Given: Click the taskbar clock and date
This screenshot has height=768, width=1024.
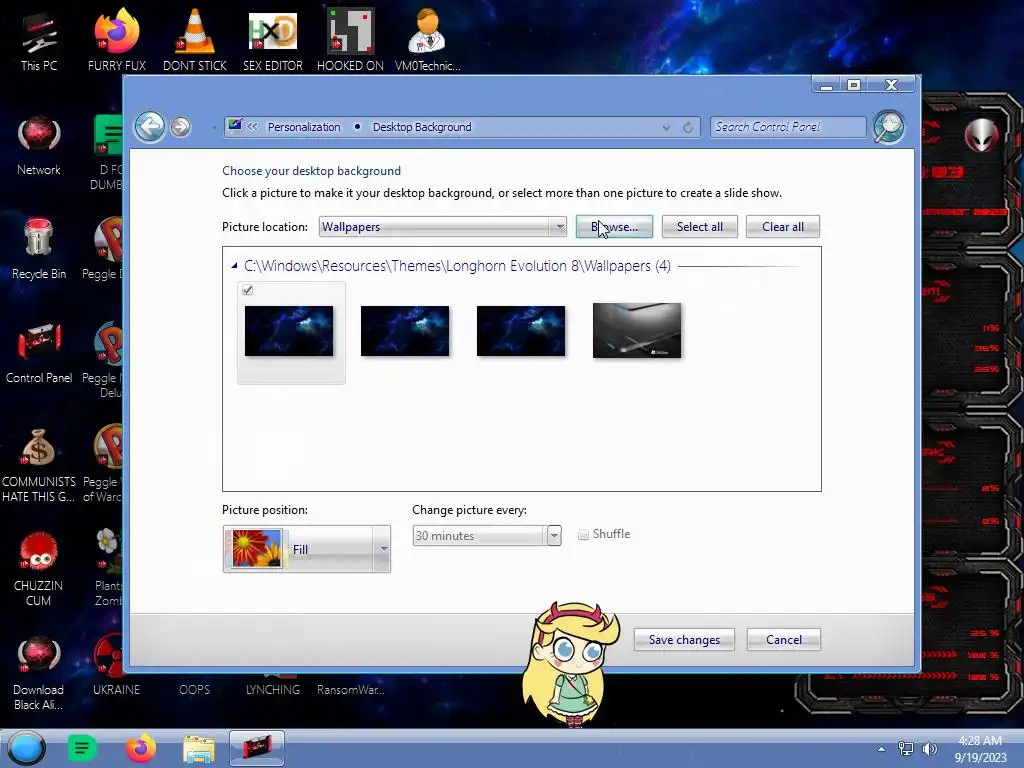Looking at the screenshot, I should point(980,749).
